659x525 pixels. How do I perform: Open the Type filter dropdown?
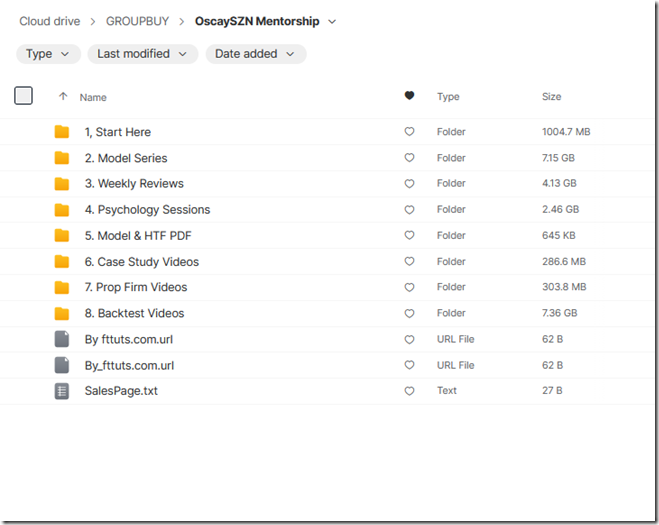pyautogui.click(x=48, y=54)
